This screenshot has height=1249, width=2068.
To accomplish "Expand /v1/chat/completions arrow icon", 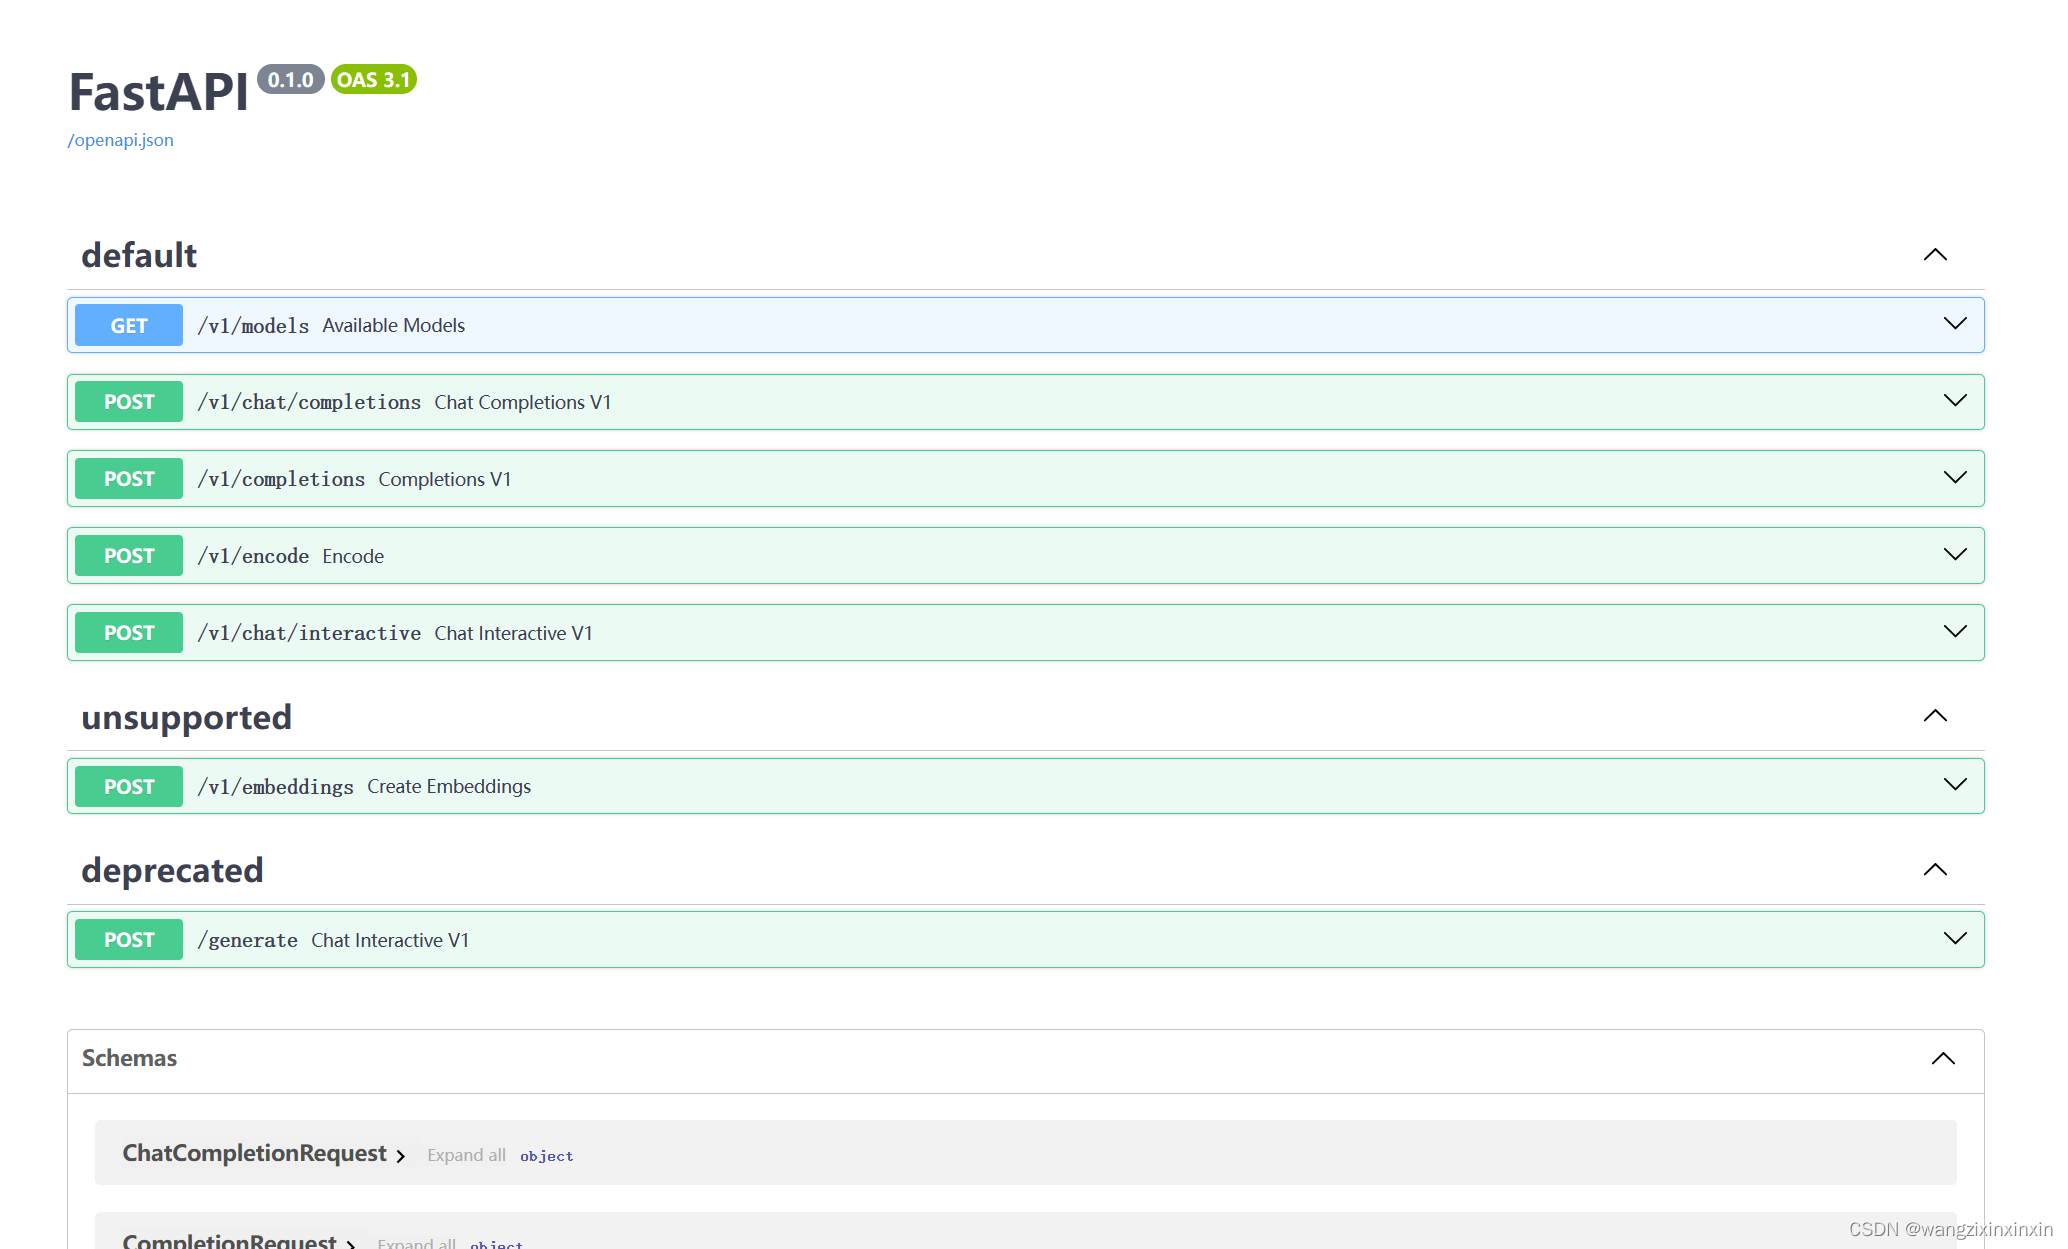I will pos(1954,401).
